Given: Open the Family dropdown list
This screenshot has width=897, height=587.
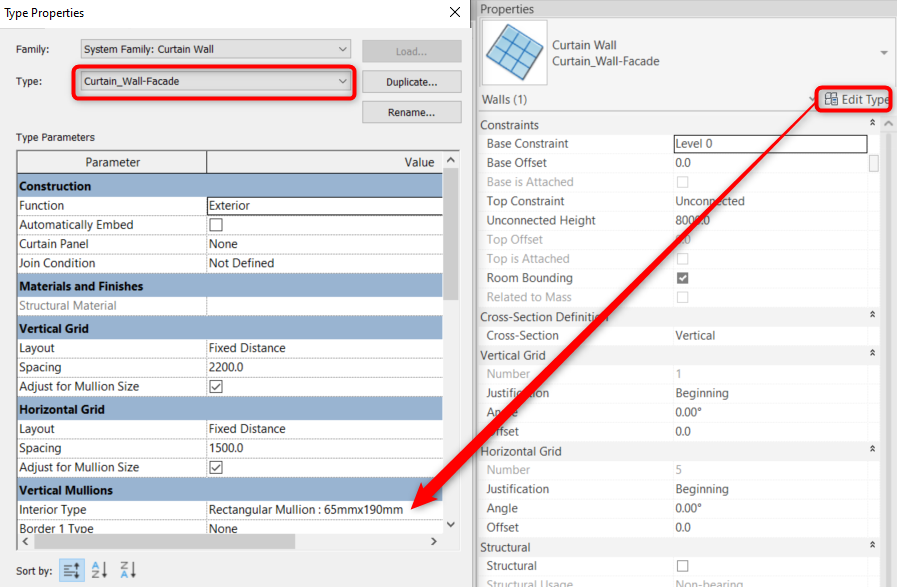Looking at the screenshot, I should (x=342, y=48).
